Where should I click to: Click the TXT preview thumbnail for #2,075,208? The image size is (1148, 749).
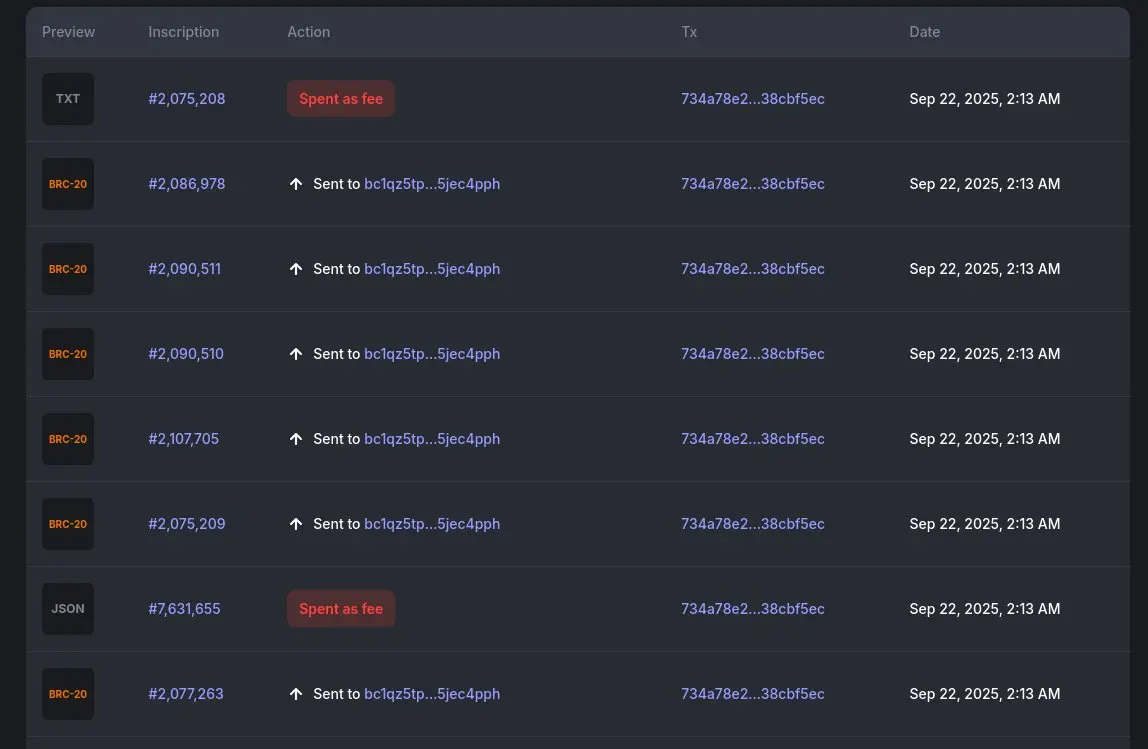point(68,99)
